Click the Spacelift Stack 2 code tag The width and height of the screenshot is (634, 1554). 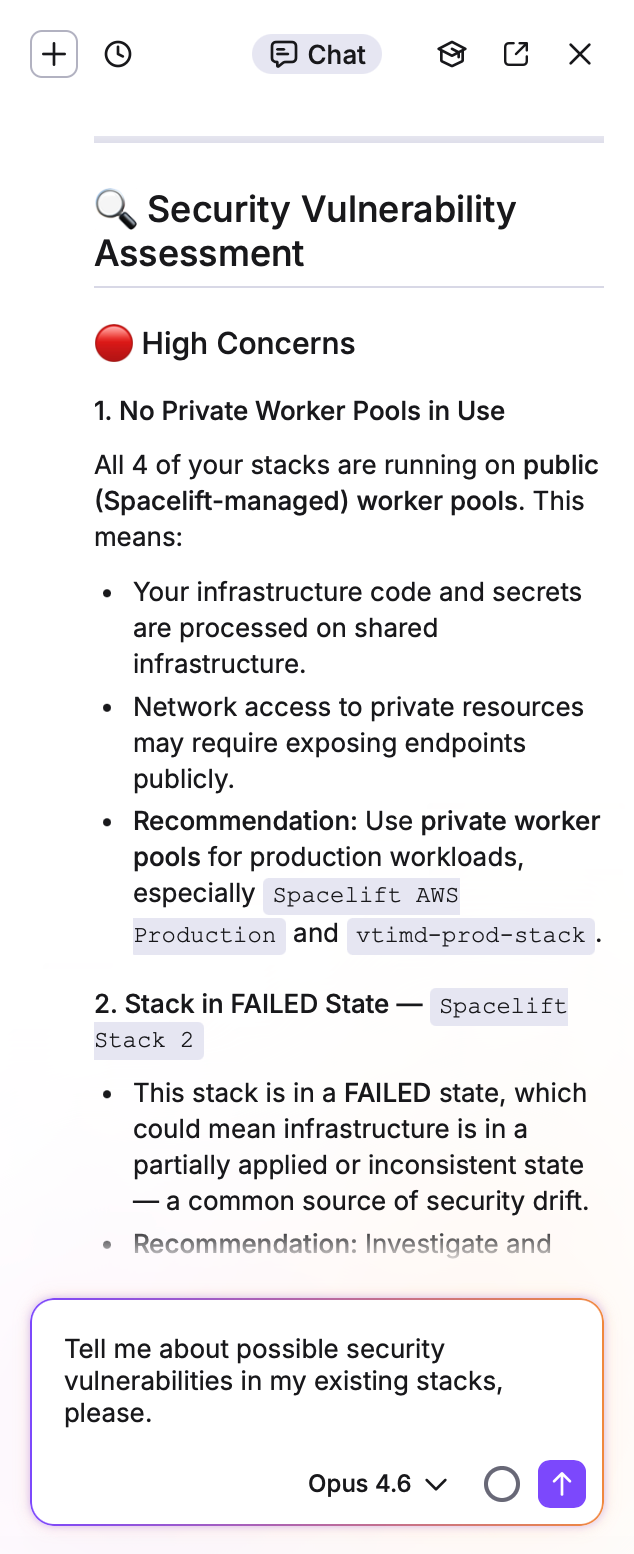(x=331, y=1023)
